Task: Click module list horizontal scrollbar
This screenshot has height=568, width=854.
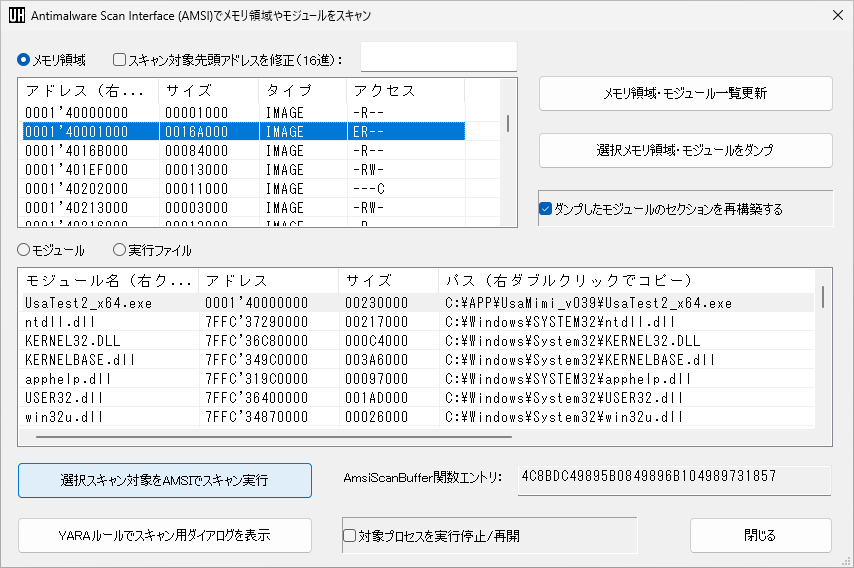Action: point(274,436)
